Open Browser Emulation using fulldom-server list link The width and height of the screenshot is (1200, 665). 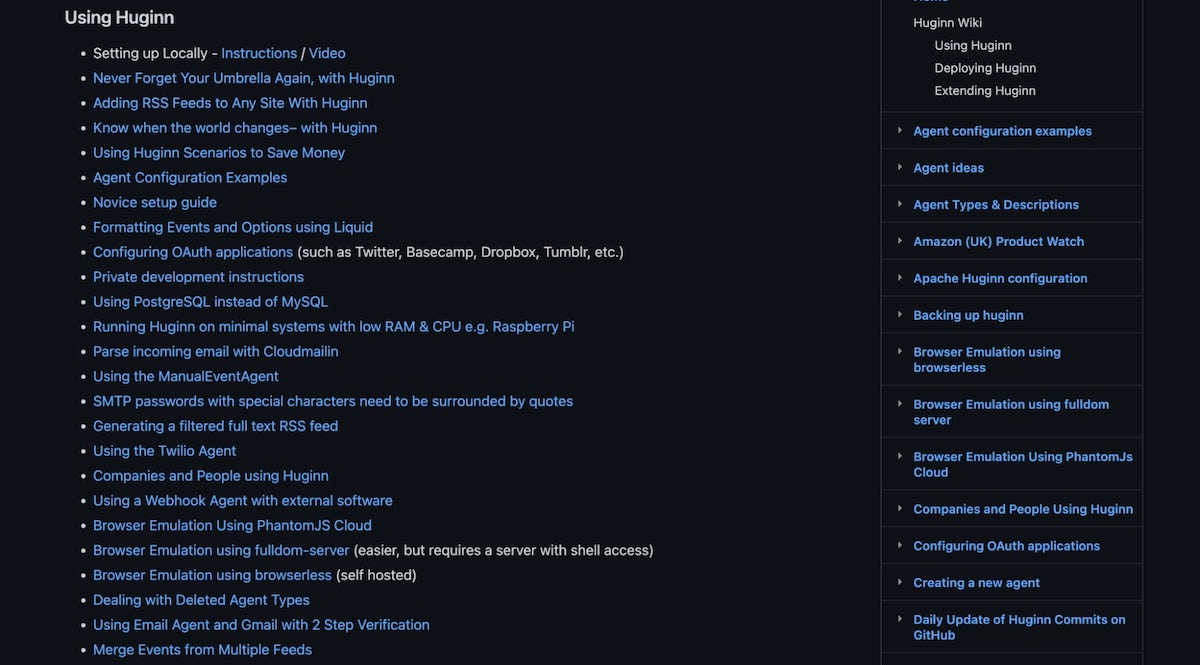point(221,550)
